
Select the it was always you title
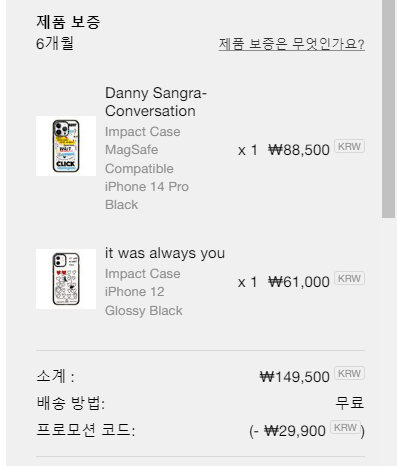(165, 253)
